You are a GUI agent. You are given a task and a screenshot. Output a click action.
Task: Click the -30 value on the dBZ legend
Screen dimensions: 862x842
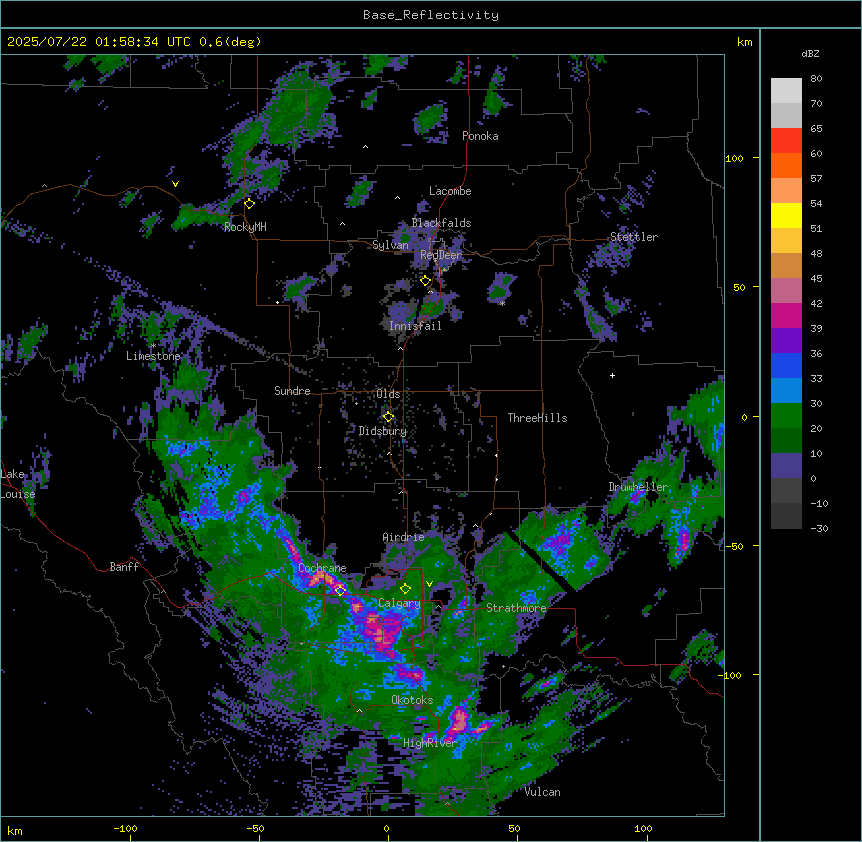tap(819, 529)
